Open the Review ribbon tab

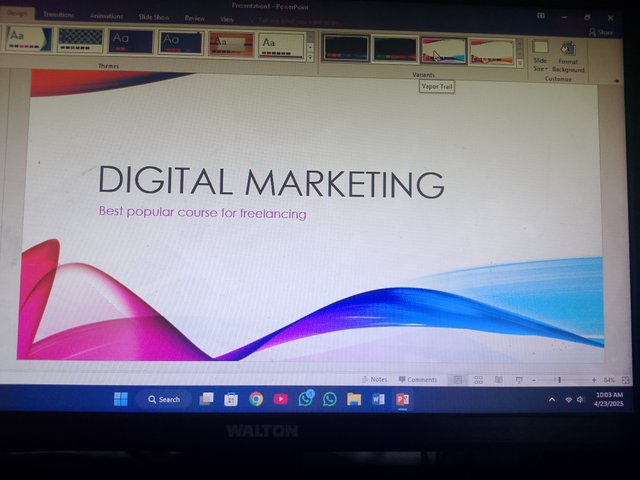click(194, 18)
